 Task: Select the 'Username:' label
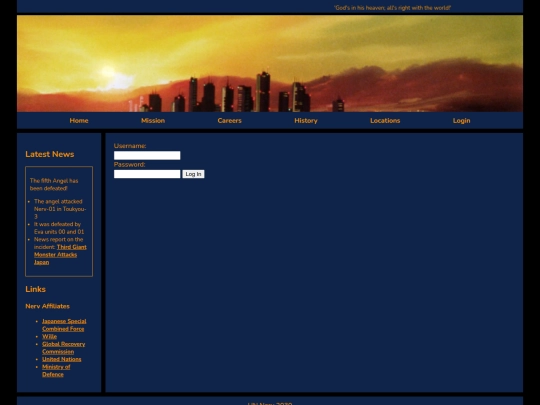pos(130,146)
